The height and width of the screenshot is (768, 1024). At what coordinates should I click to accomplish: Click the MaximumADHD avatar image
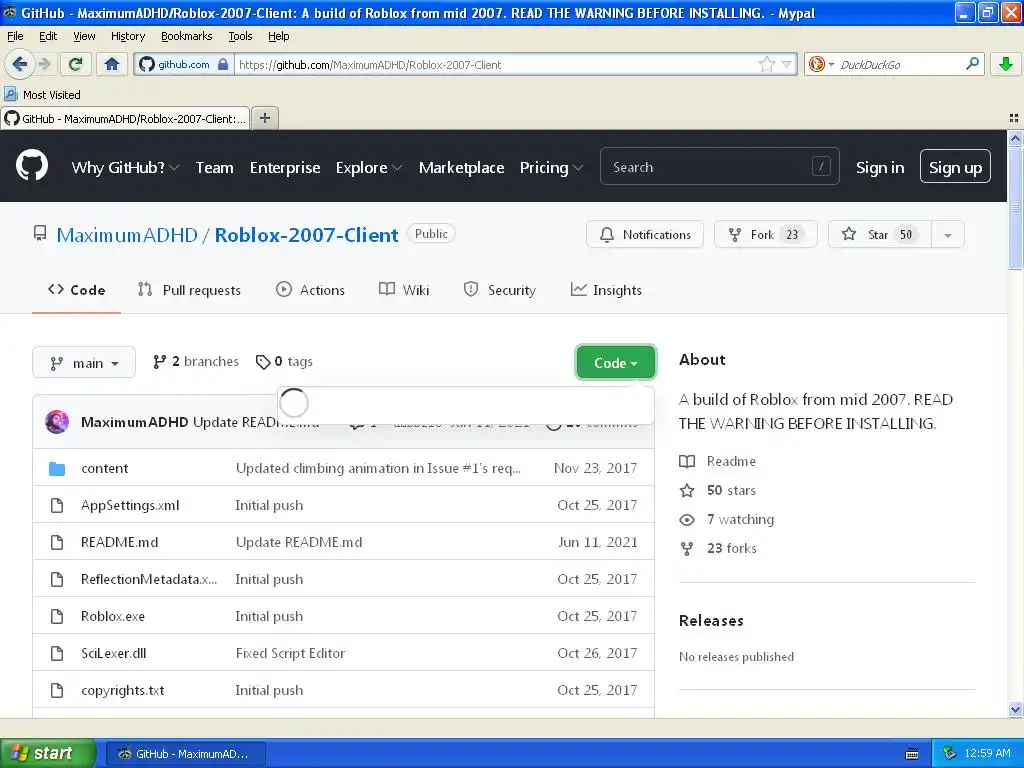(x=57, y=422)
